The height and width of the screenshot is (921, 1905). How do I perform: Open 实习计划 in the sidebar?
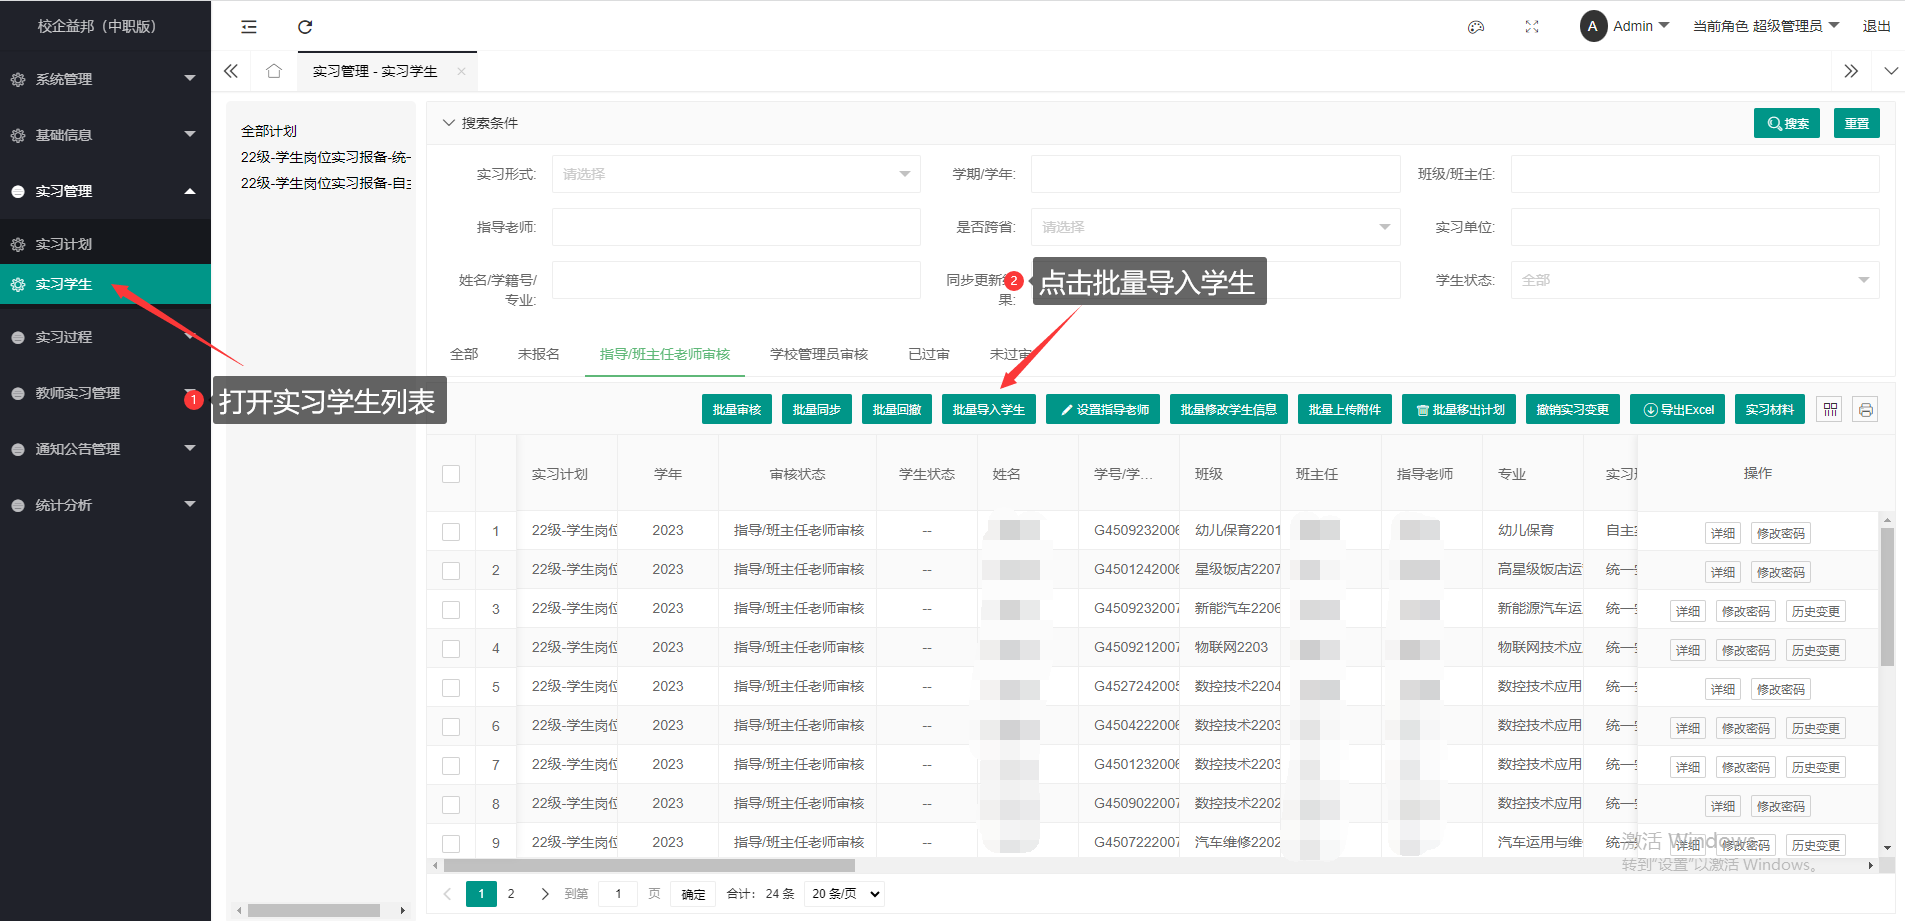point(64,244)
